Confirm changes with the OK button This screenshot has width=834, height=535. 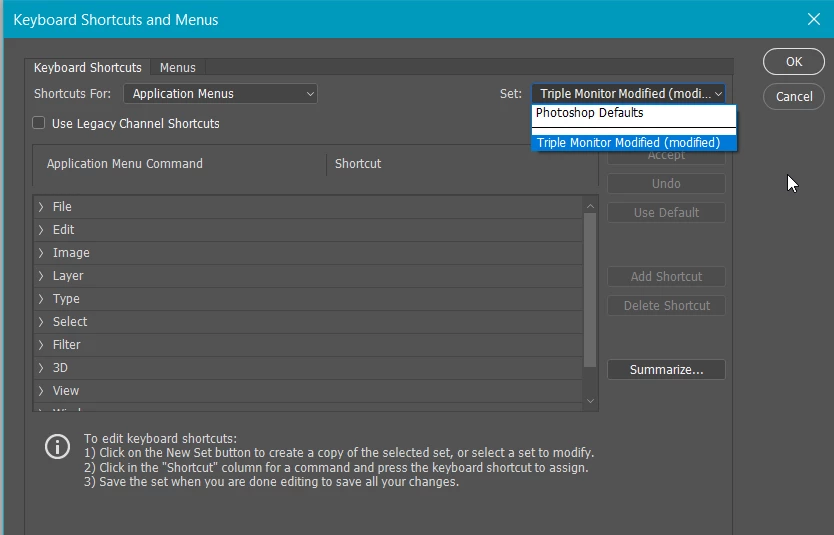point(794,62)
